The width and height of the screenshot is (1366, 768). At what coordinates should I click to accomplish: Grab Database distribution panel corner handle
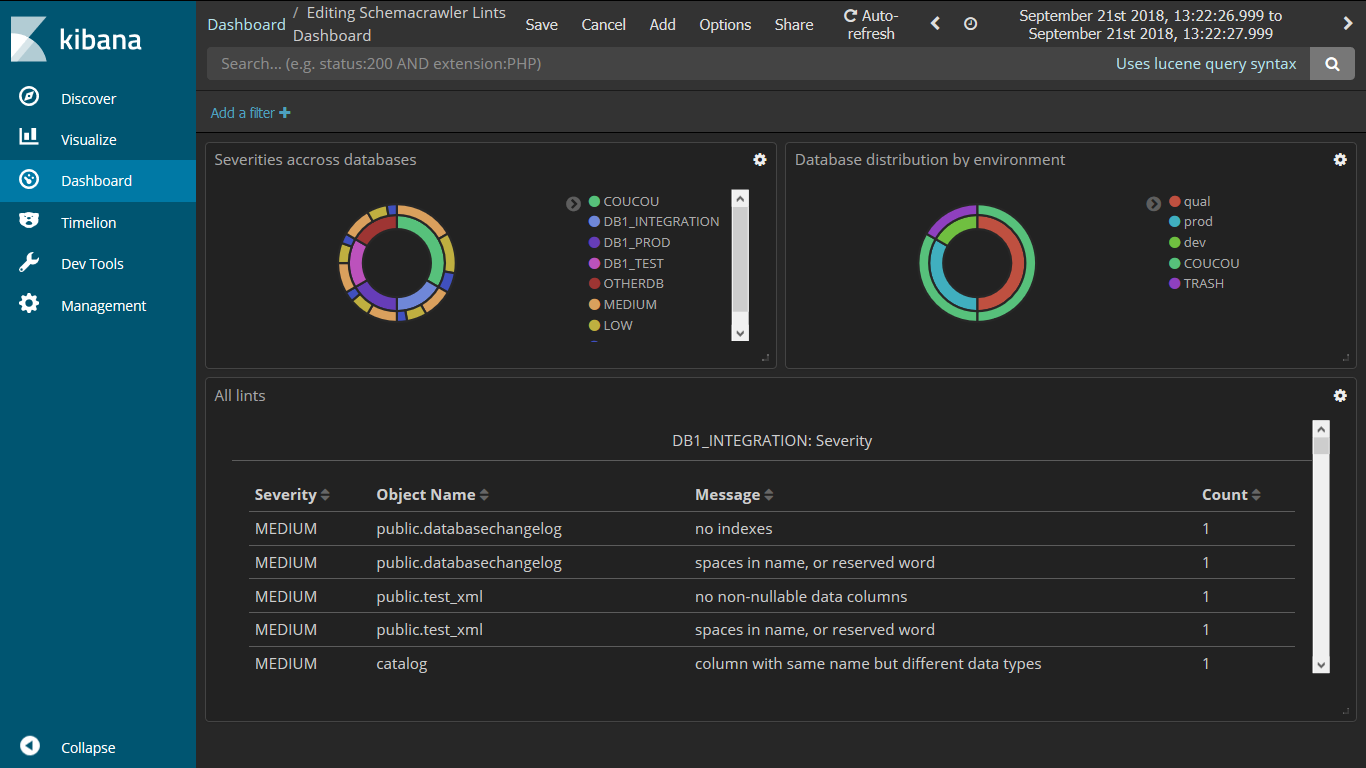click(1345, 357)
